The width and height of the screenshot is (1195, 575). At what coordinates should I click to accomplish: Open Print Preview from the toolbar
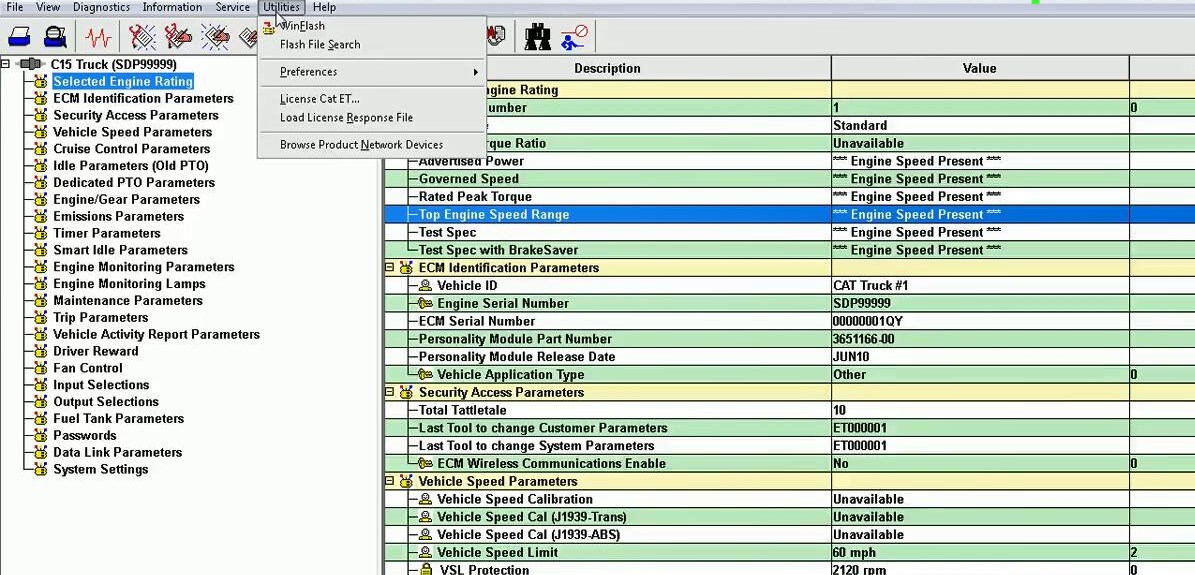click(x=55, y=36)
